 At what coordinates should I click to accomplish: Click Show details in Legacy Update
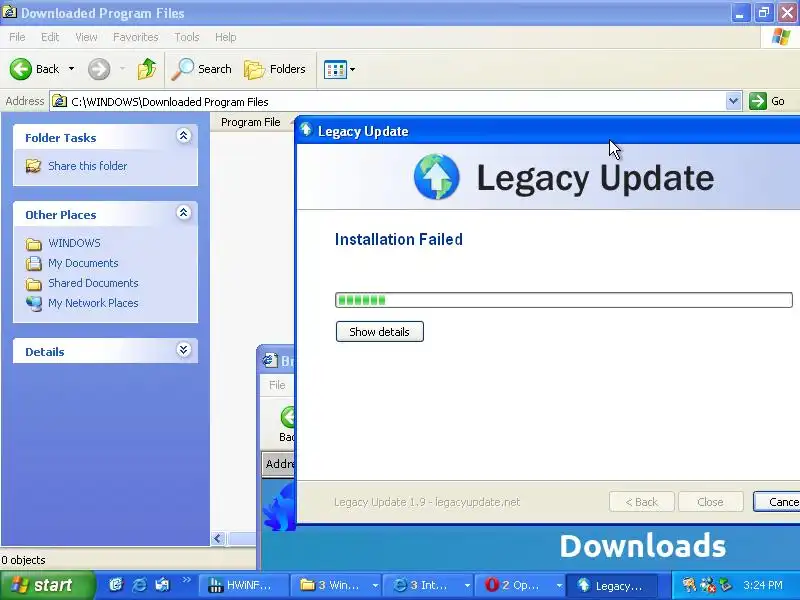click(380, 332)
